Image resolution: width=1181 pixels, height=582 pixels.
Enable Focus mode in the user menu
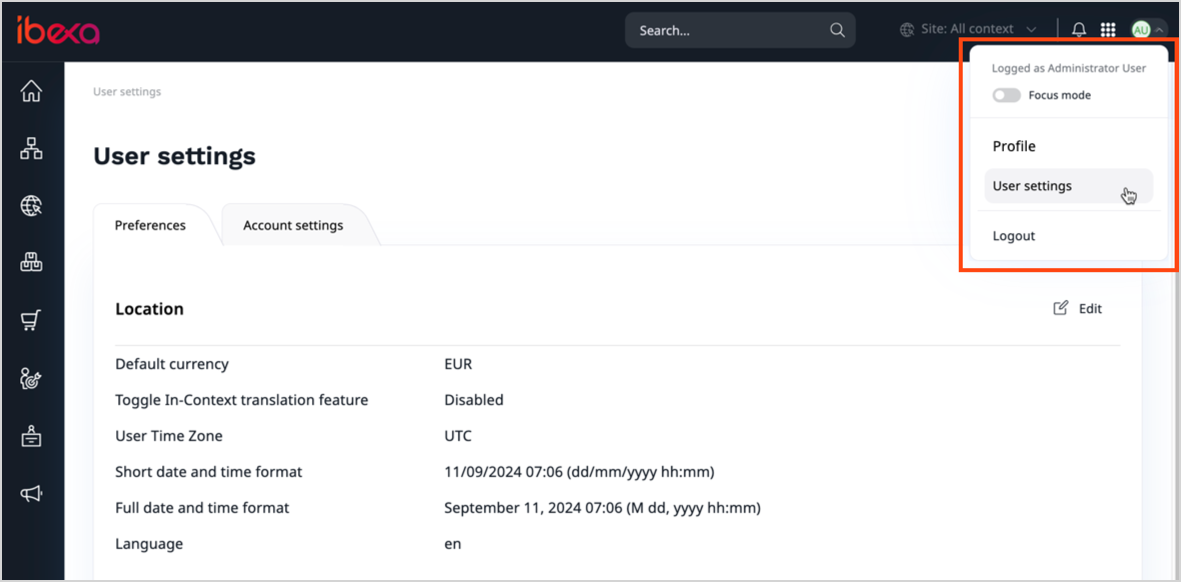[x=1006, y=94]
